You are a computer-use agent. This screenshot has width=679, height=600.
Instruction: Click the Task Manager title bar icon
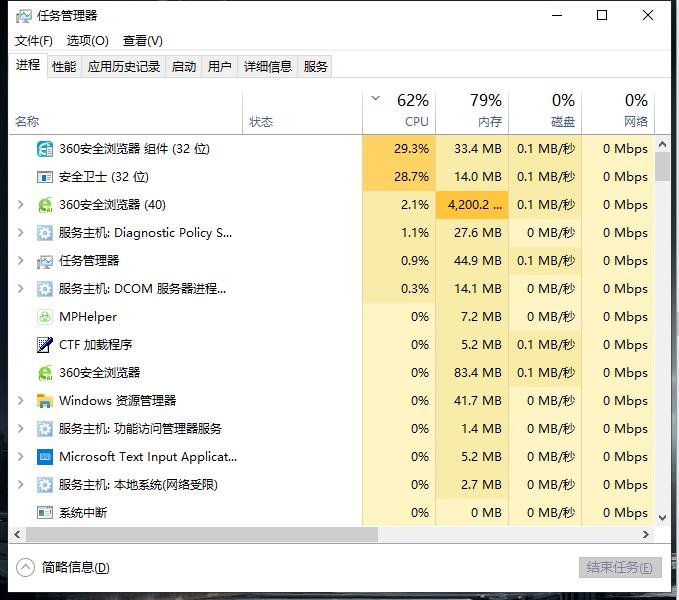(24, 16)
